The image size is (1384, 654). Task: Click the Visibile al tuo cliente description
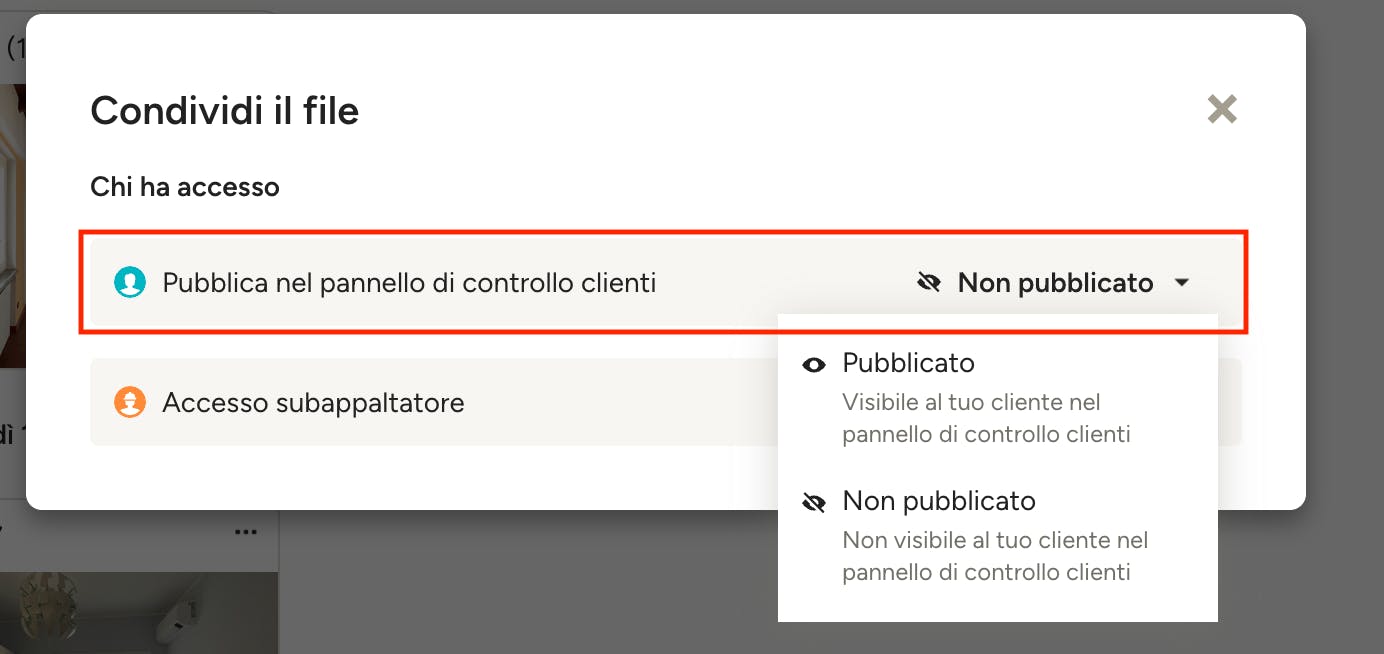[x=986, y=418]
